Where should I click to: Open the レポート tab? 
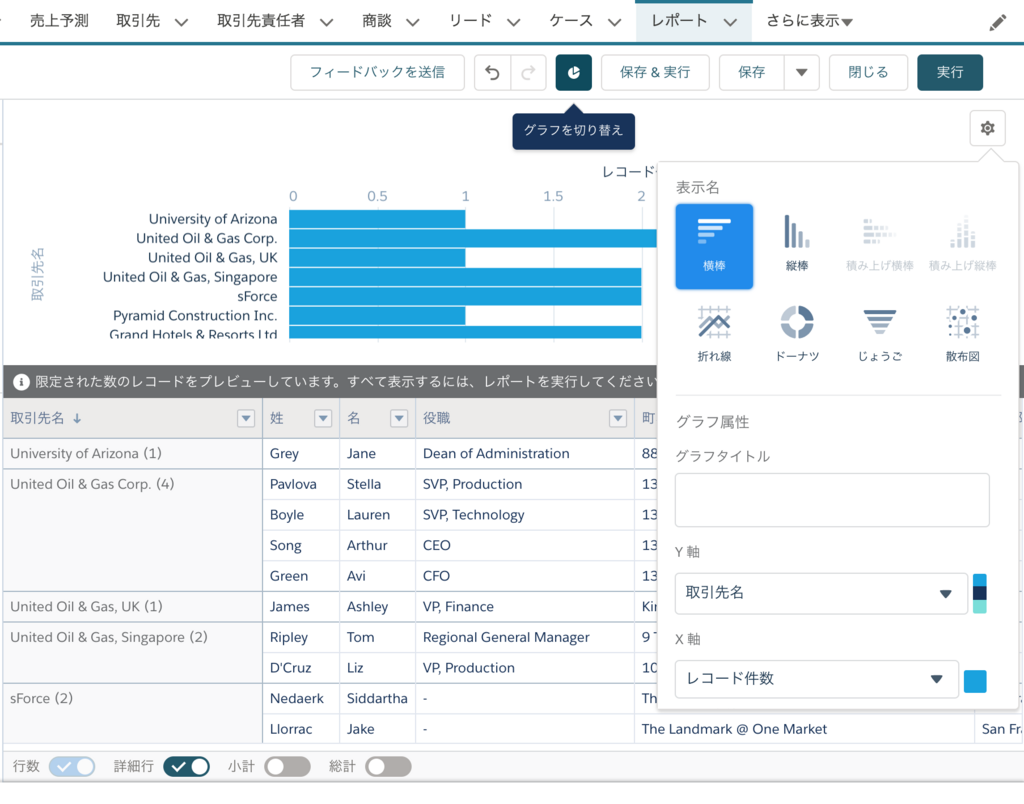(x=679, y=21)
